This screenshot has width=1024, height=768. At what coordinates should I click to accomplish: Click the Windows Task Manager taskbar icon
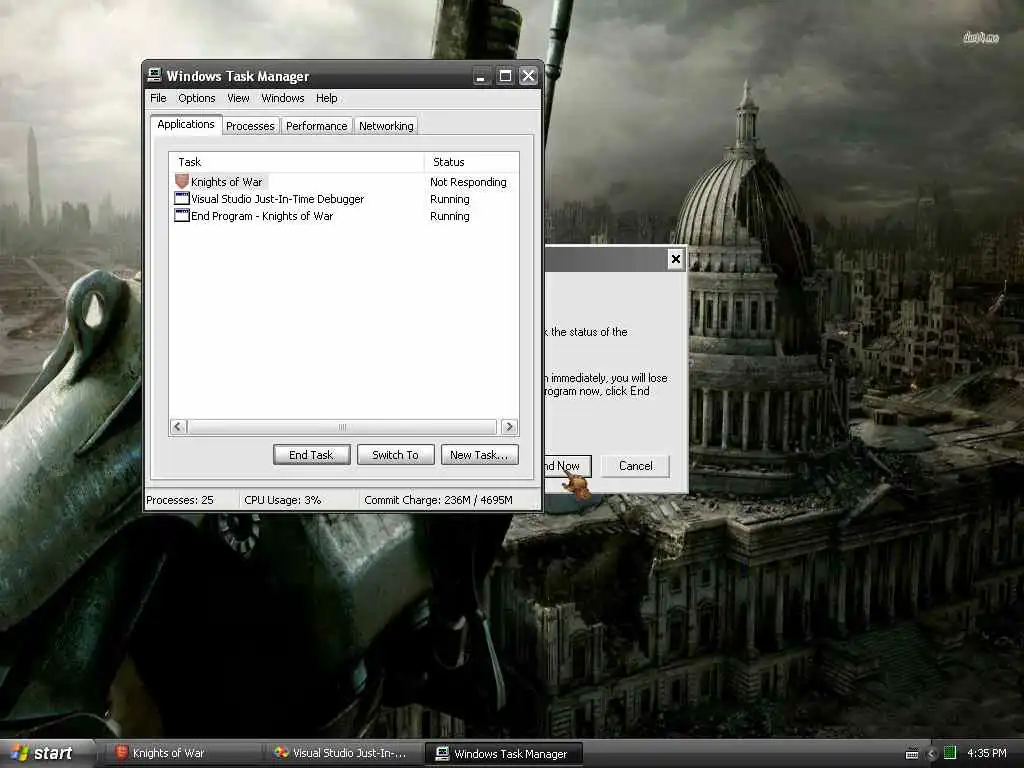[442, 754]
